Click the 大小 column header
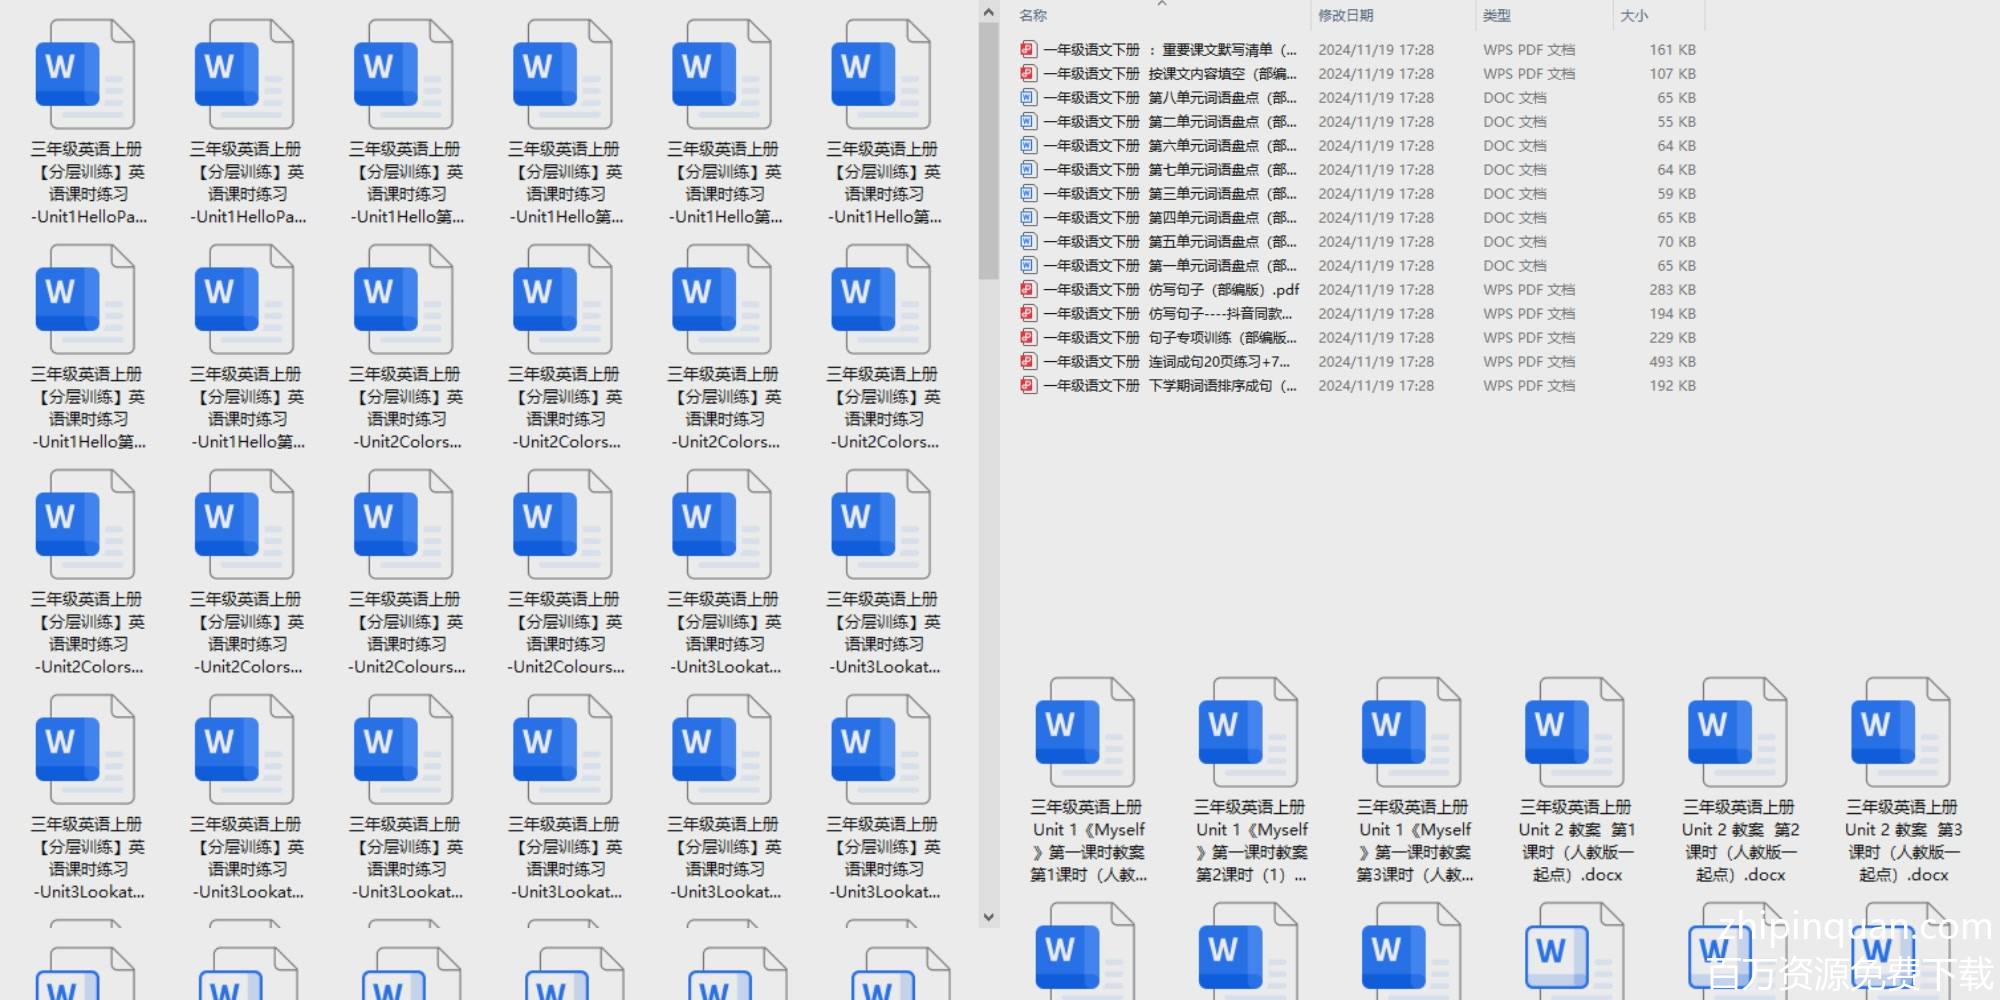The height and width of the screenshot is (1000, 2000). click(x=1634, y=15)
